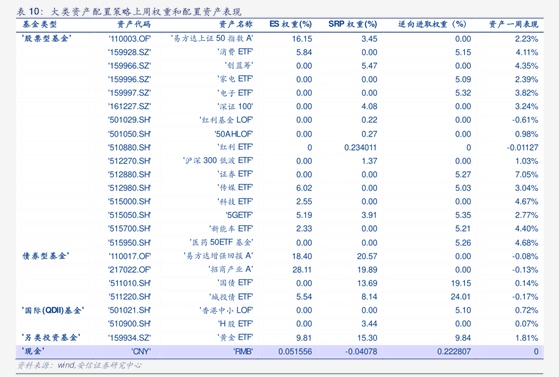Select cash ES weight '0.051556'

(x=295, y=351)
